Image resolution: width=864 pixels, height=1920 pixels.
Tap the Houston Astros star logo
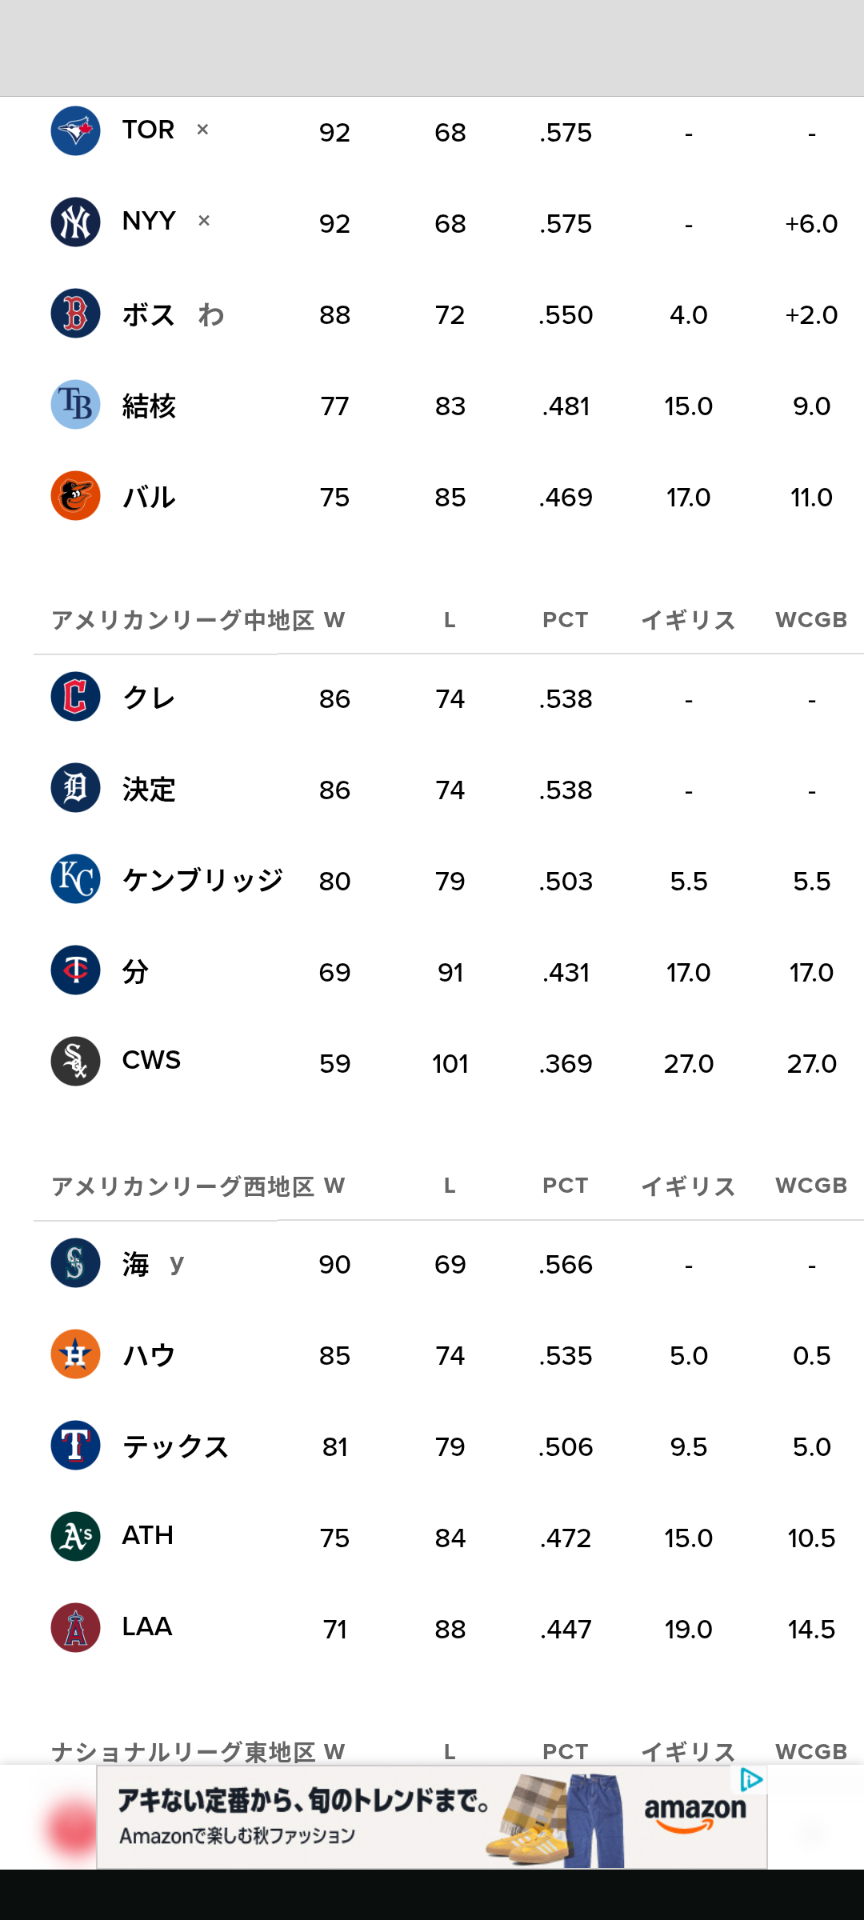[x=75, y=1354]
